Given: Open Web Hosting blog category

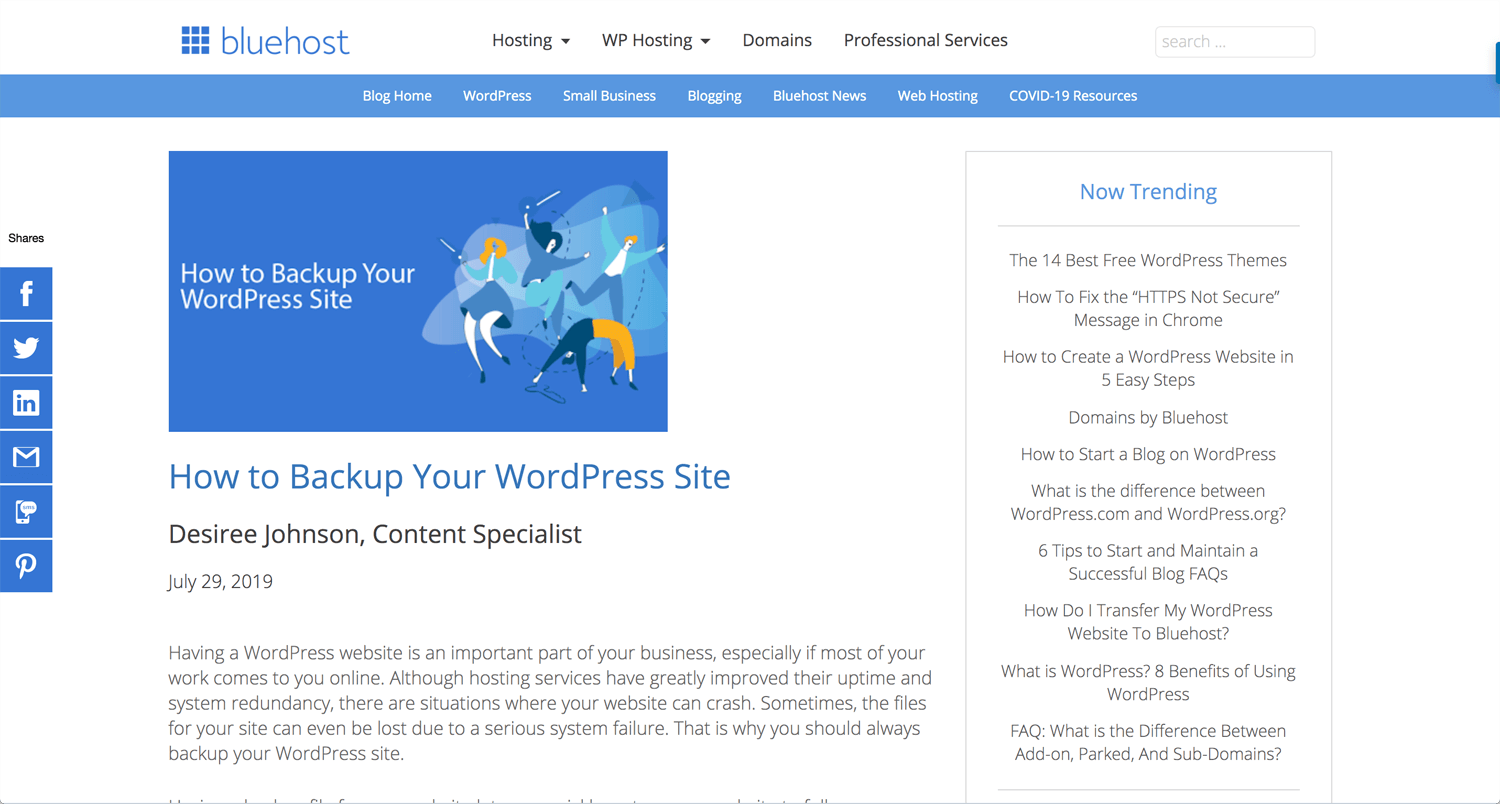Looking at the screenshot, I should tap(937, 96).
